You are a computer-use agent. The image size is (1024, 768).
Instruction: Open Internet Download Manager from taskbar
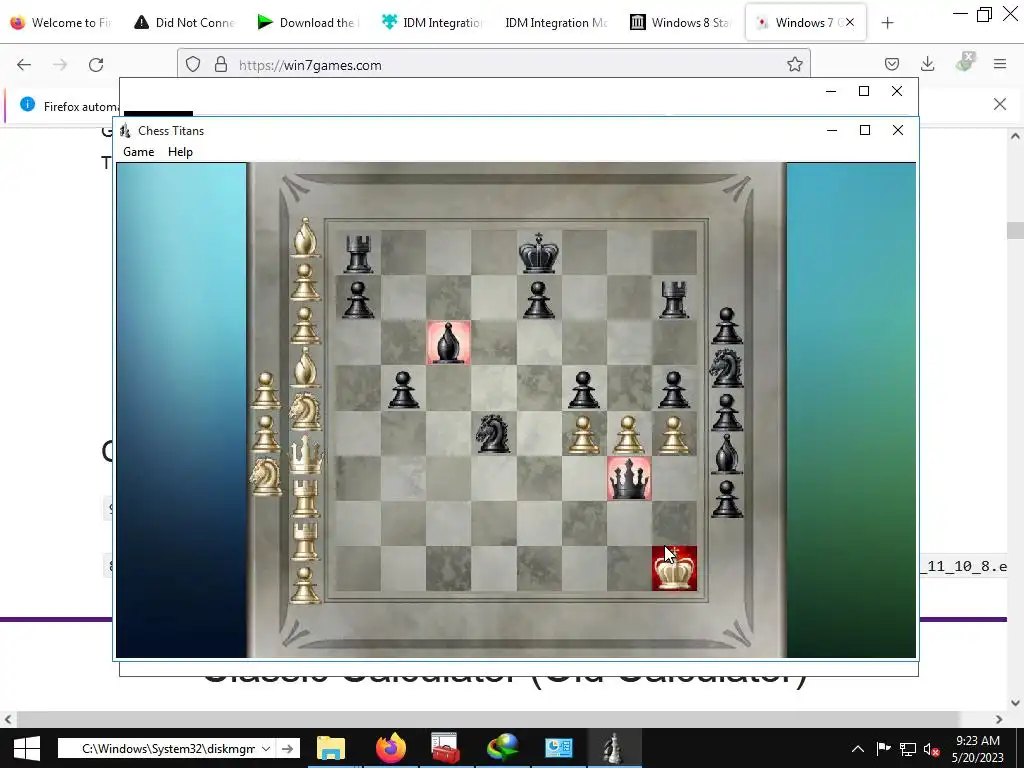pos(502,748)
